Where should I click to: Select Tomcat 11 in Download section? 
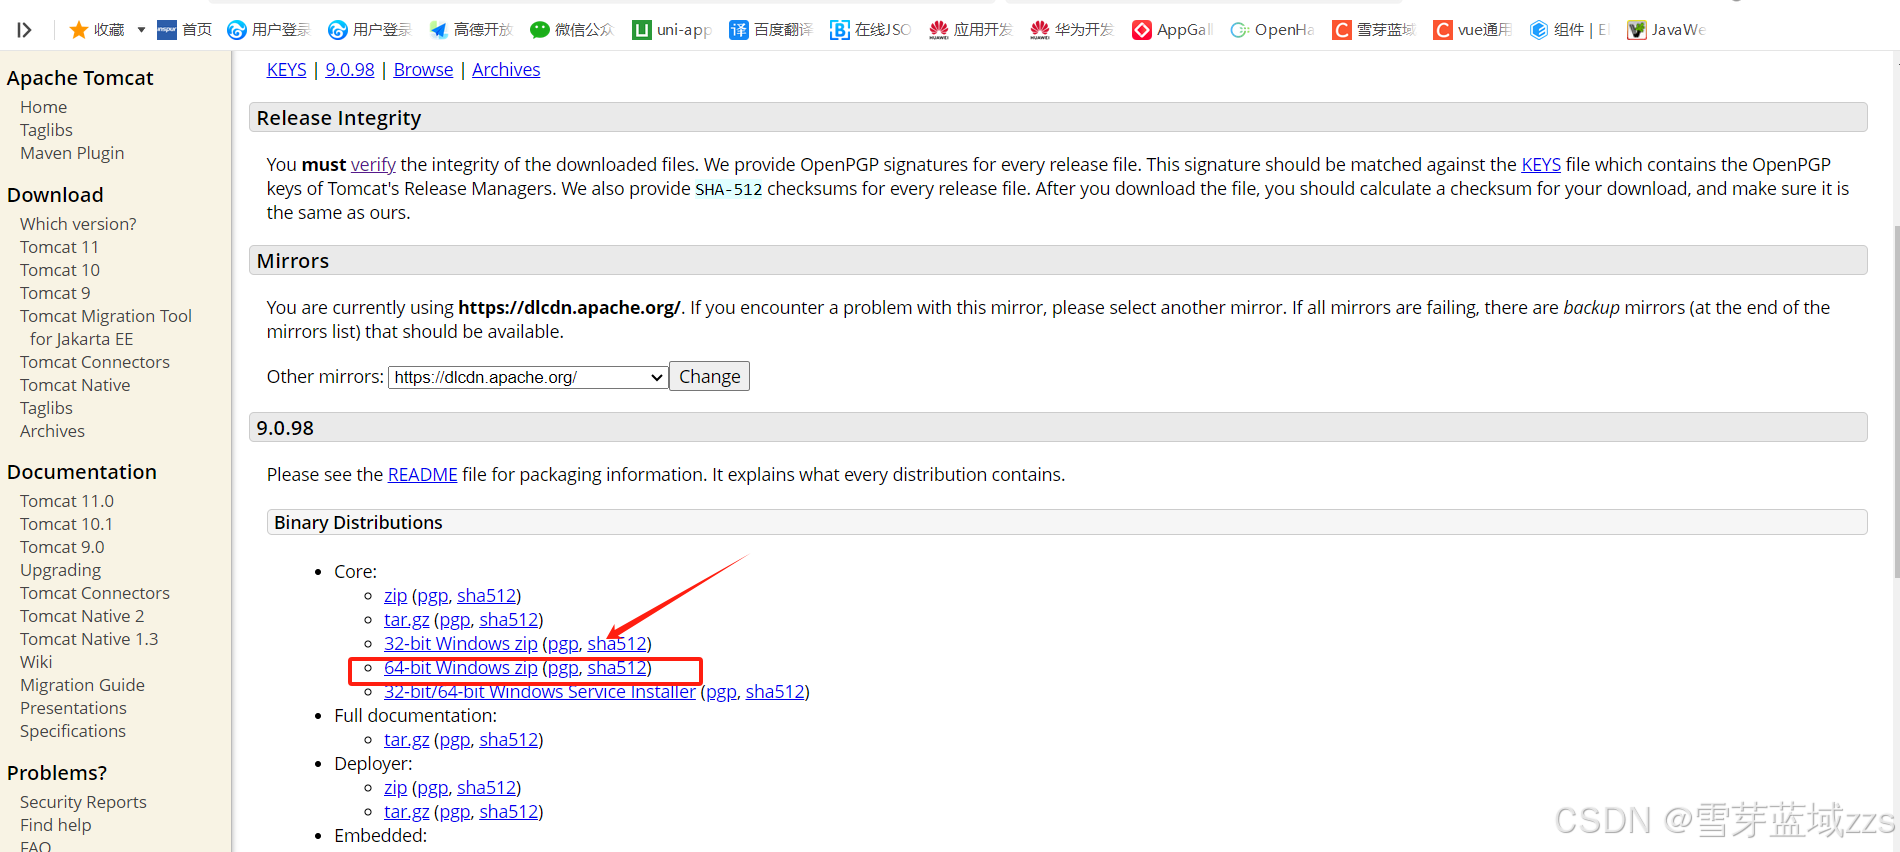pyautogui.click(x=59, y=247)
